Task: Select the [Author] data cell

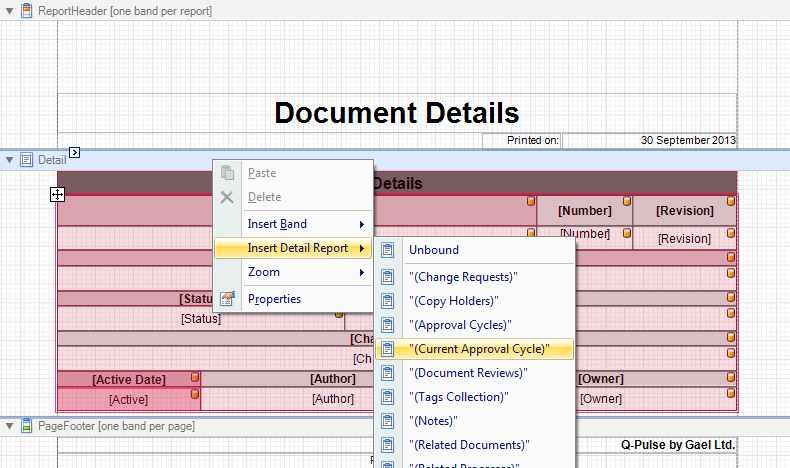Action: (x=333, y=399)
